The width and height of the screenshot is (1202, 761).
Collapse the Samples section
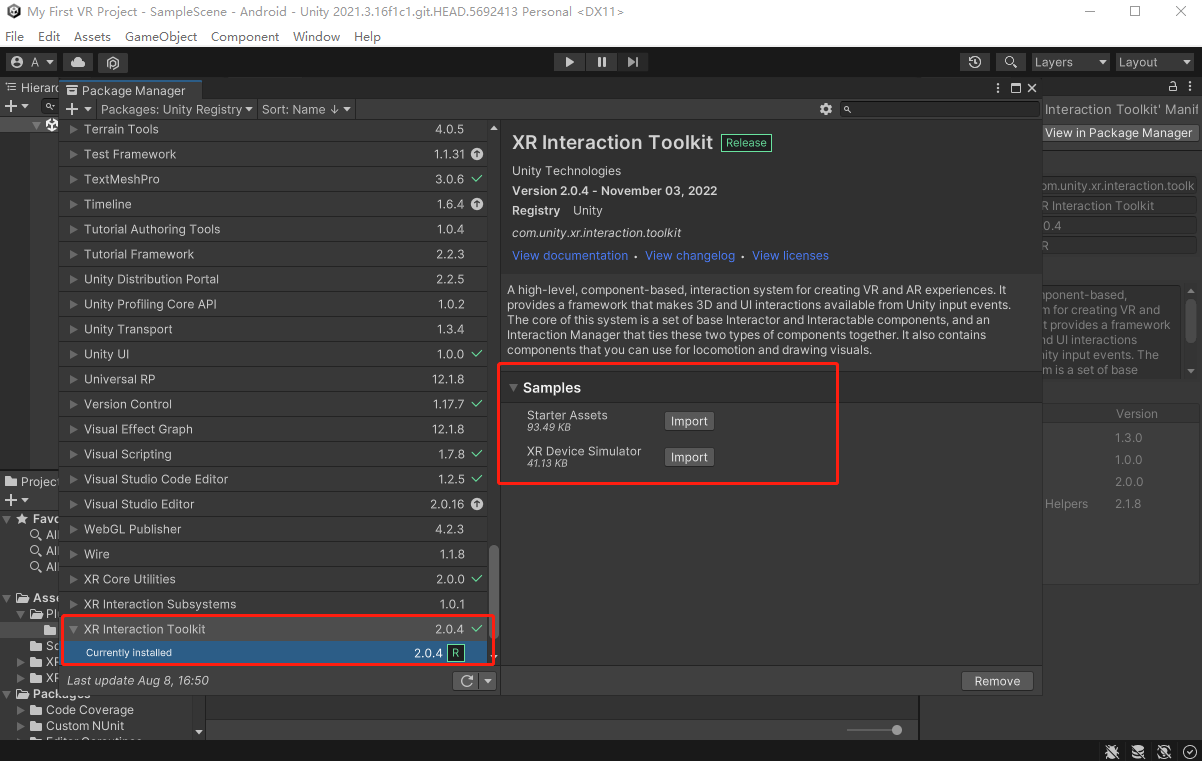514,388
